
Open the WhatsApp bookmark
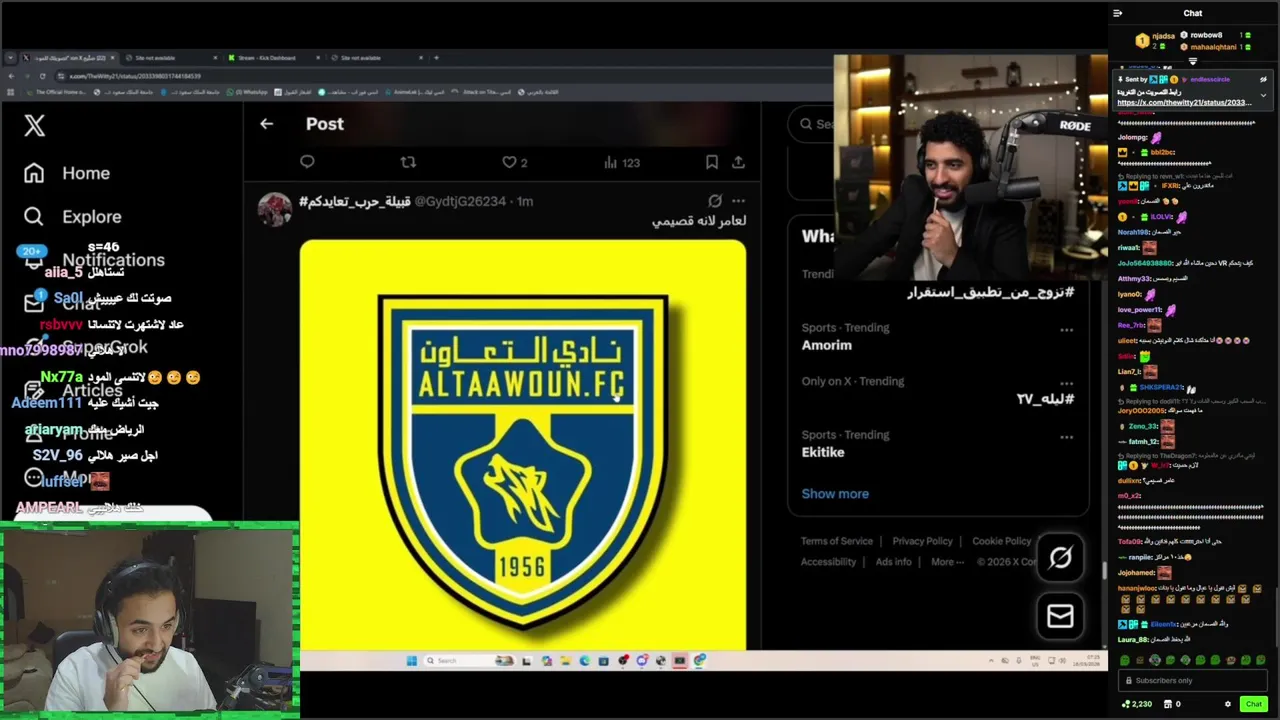click(x=247, y=92)
